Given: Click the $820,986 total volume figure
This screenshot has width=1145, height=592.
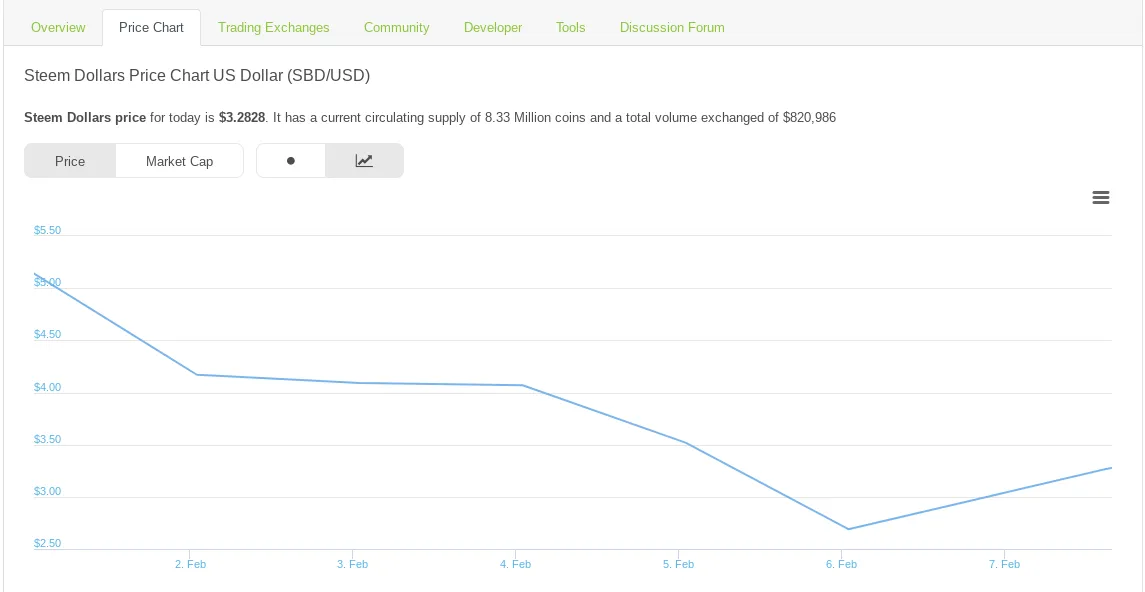Looking at the screenshot, I should (x=809, y=117).
